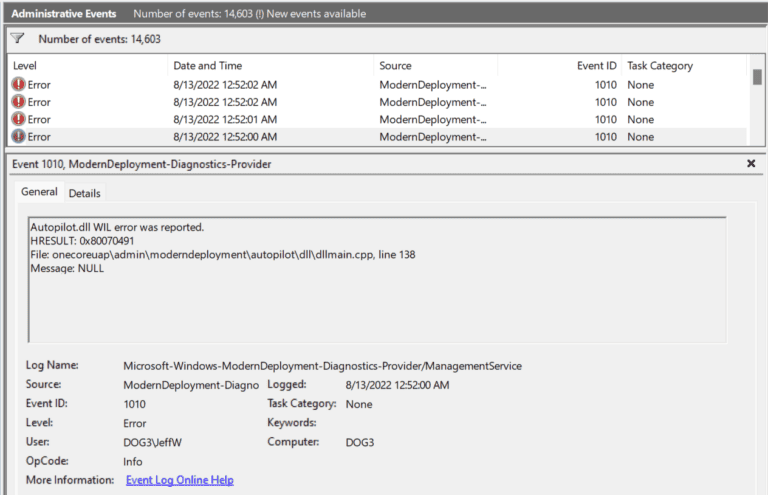Sort by Date and Time column
Screen dimensions: 768x495
[270, 66]
